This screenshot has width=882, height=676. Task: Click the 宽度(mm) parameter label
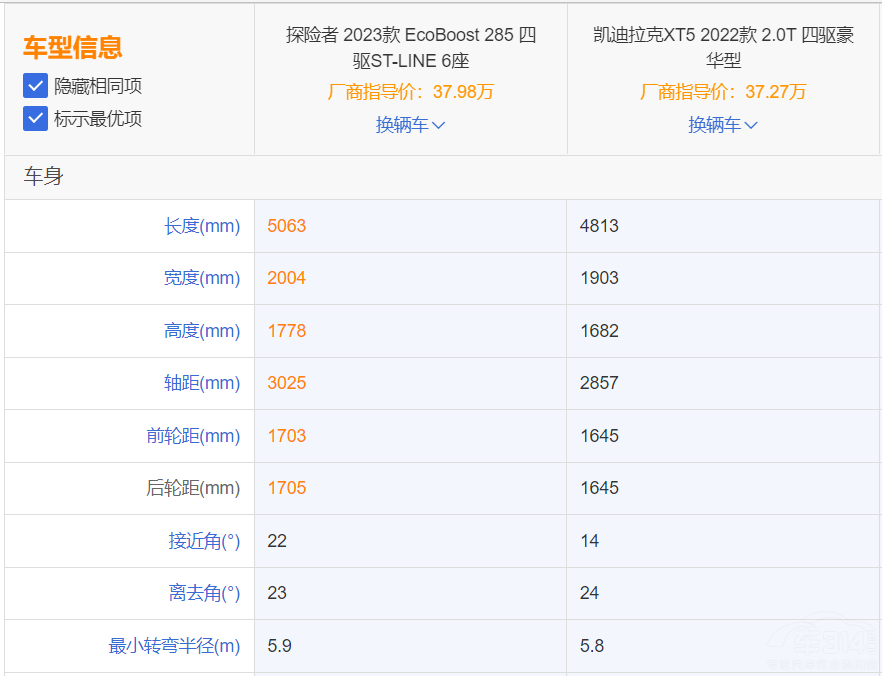(202, 278)
